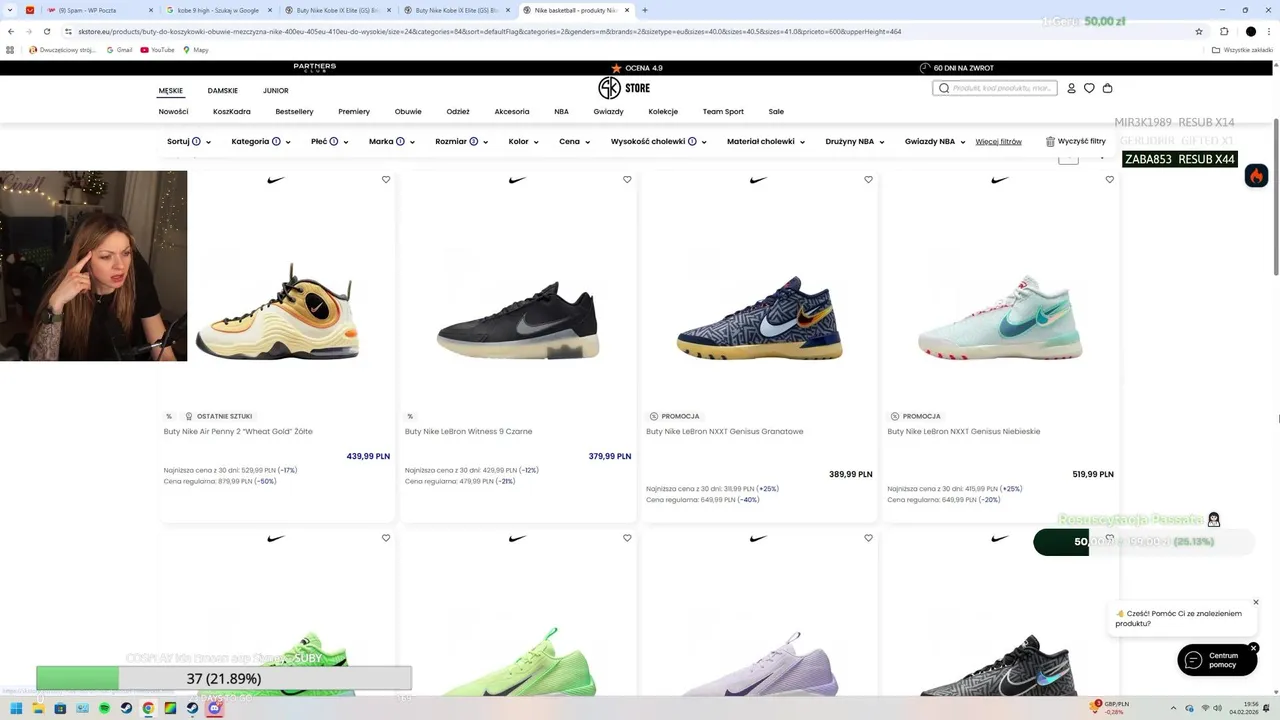This screenshot has height=720, width=1280.
Task: Click the trash icon beside Wyczyść filtry
Action: click(x=1050, y=142)
